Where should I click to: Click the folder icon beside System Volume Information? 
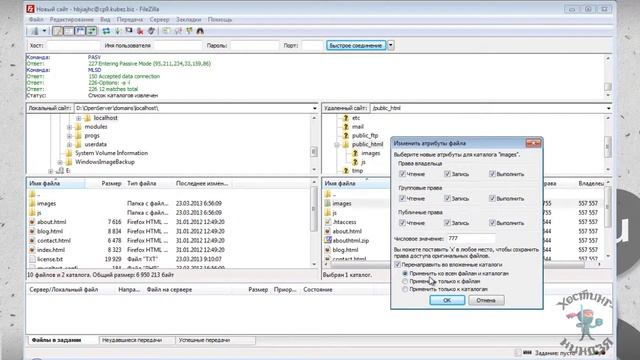pyautogui.click(x=69, y=153)
